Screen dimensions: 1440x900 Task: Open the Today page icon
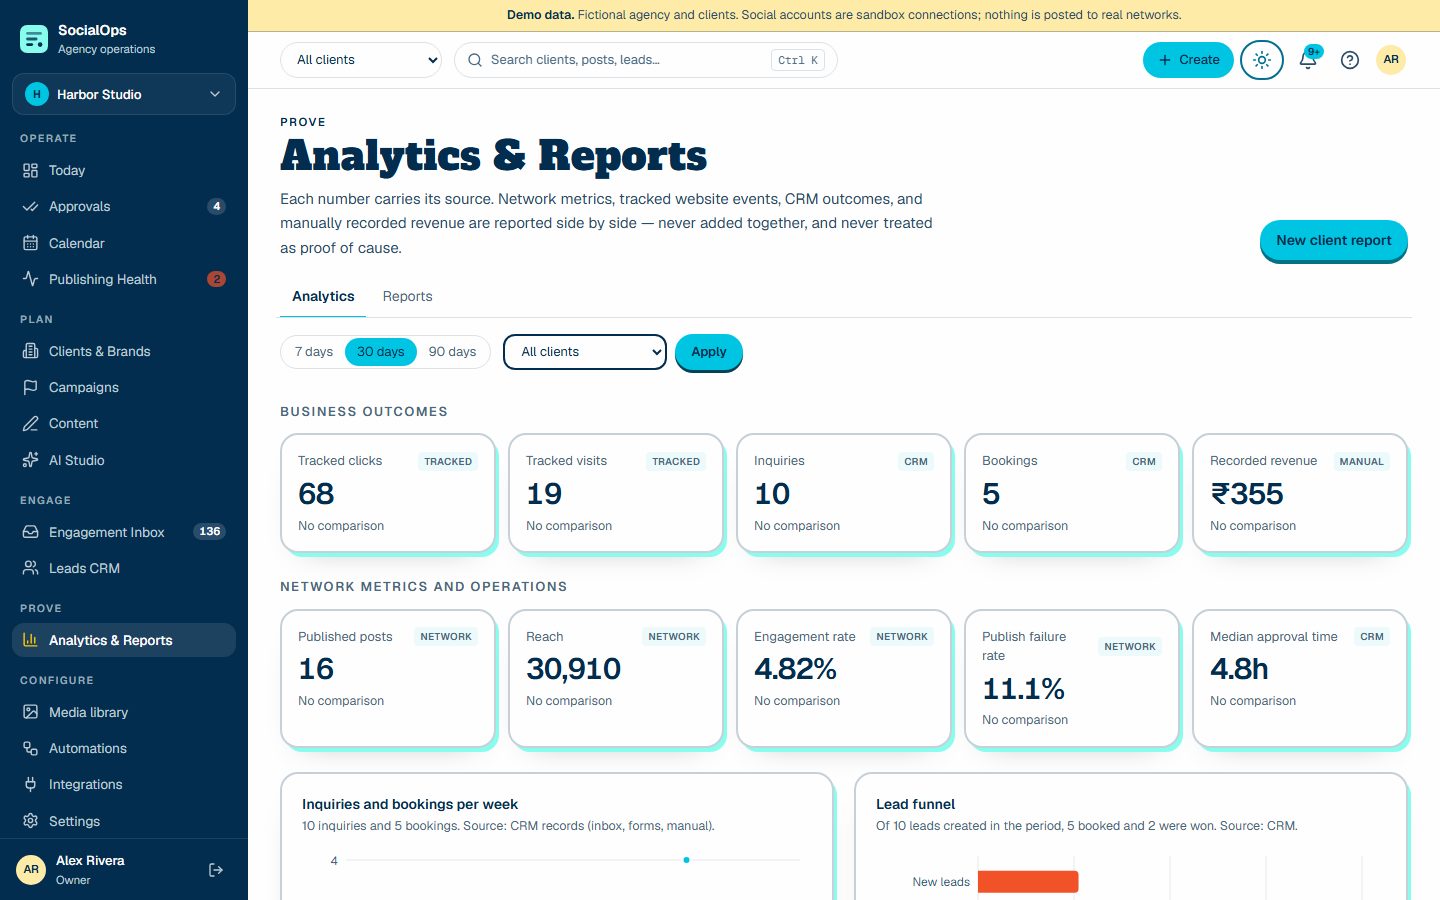[x=31, y=171]
